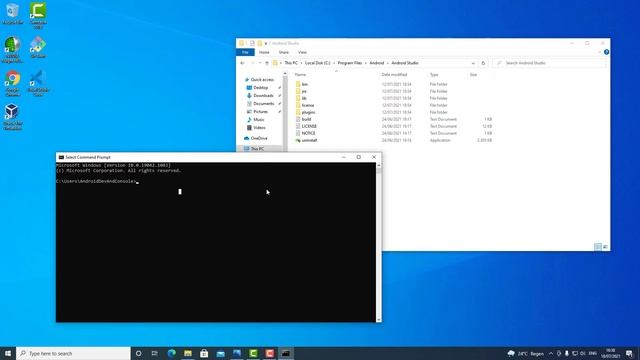Switch to Command Prompt via its taskbar icon
The width and height of the screenshot is (640, 360).
click(x=286, y=353)
